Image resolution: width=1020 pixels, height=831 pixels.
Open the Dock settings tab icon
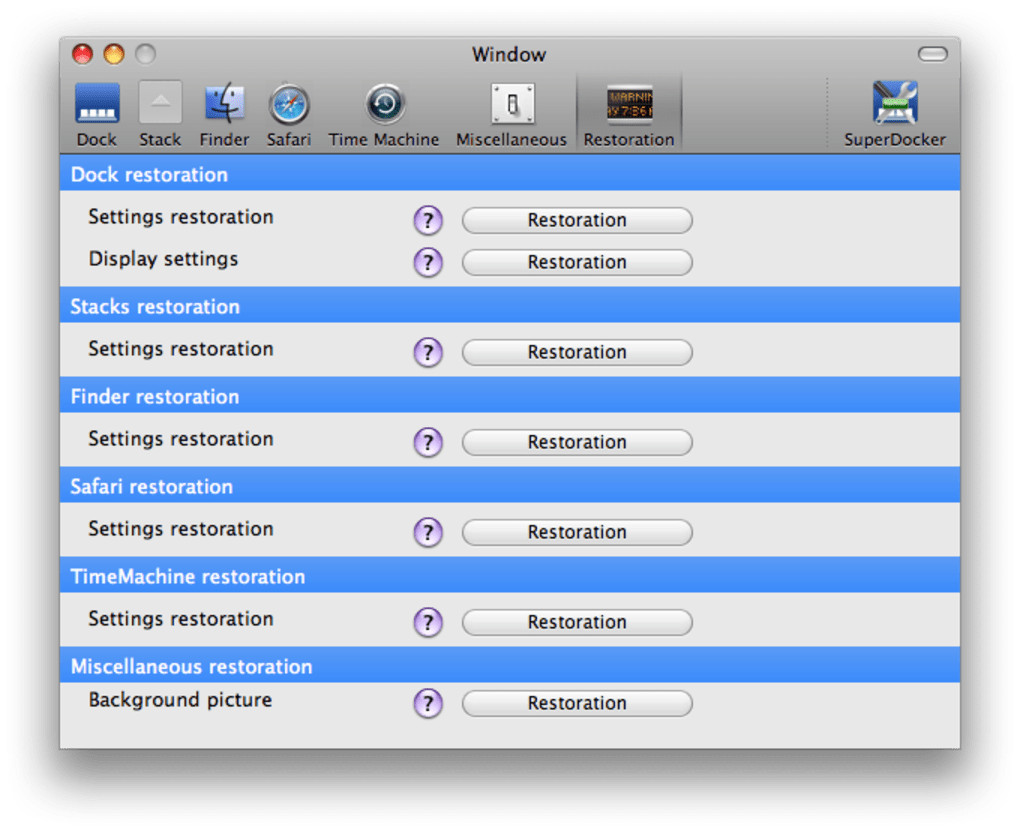(x=97, y=104)
